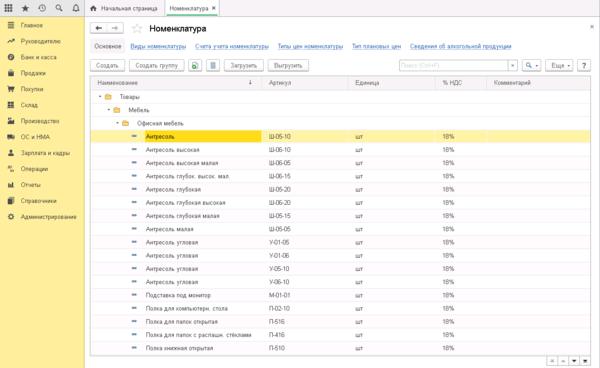The width and height of the screenshot is (600, 368).
Task: Open the notifications bell icon
Action: coord(76,8)
